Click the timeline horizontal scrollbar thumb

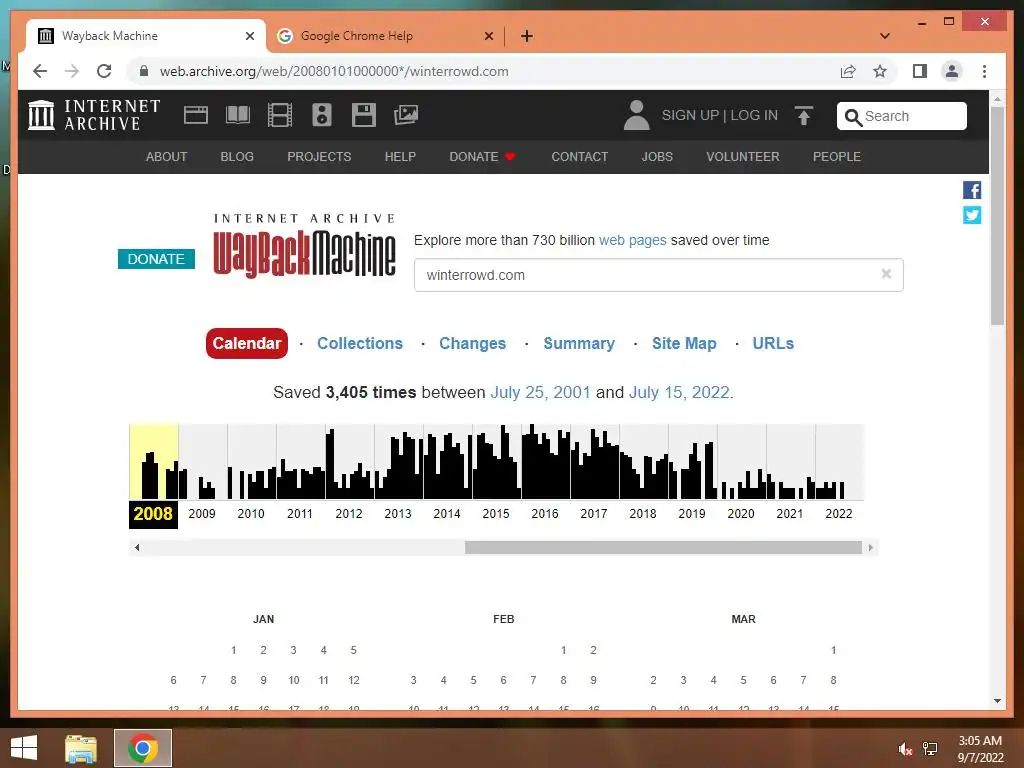[x=663, y=547]
